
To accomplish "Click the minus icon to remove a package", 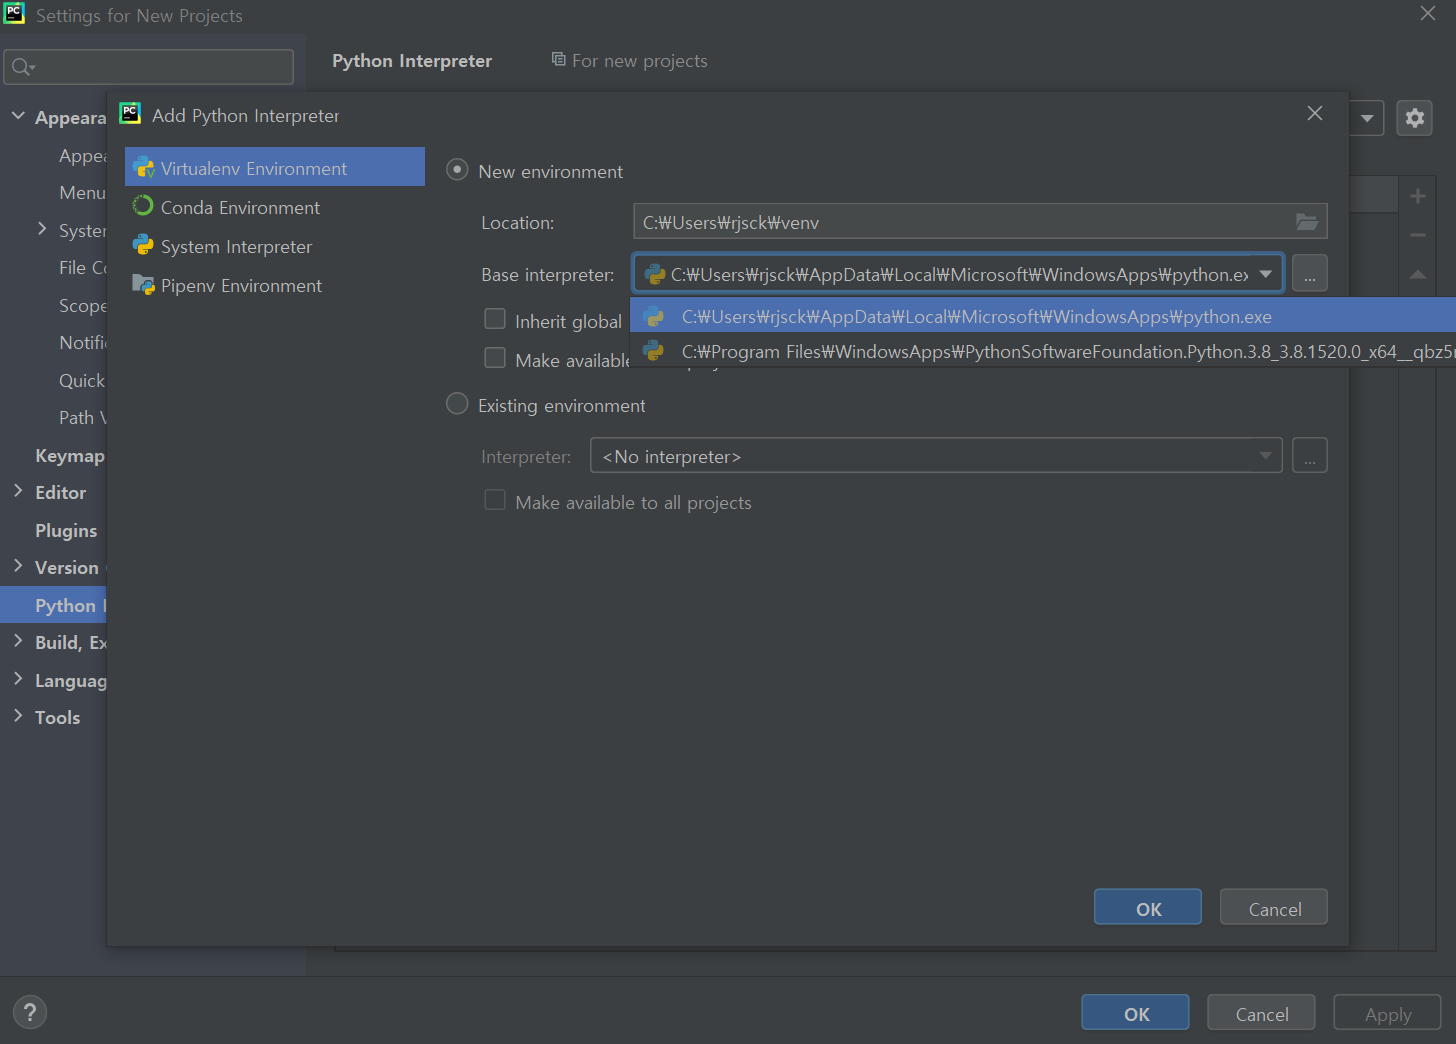I will 1418,235.
